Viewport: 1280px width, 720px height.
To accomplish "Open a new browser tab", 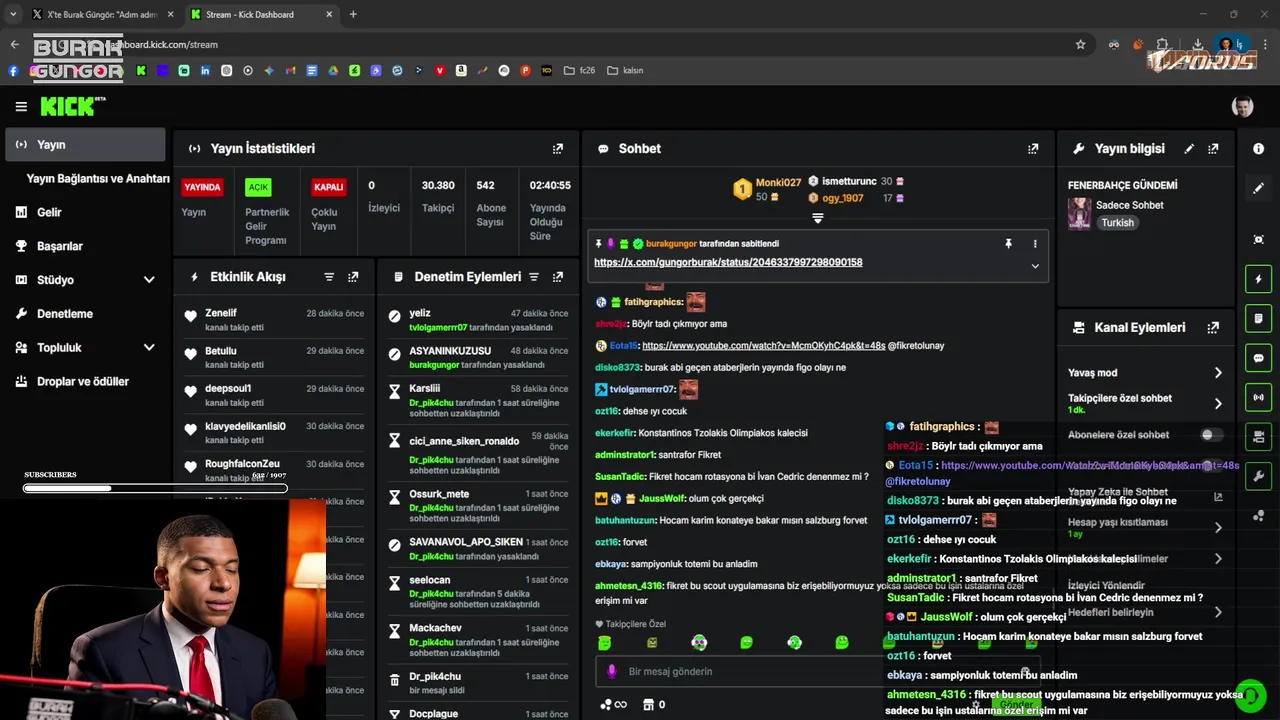I will click(353, 14).
